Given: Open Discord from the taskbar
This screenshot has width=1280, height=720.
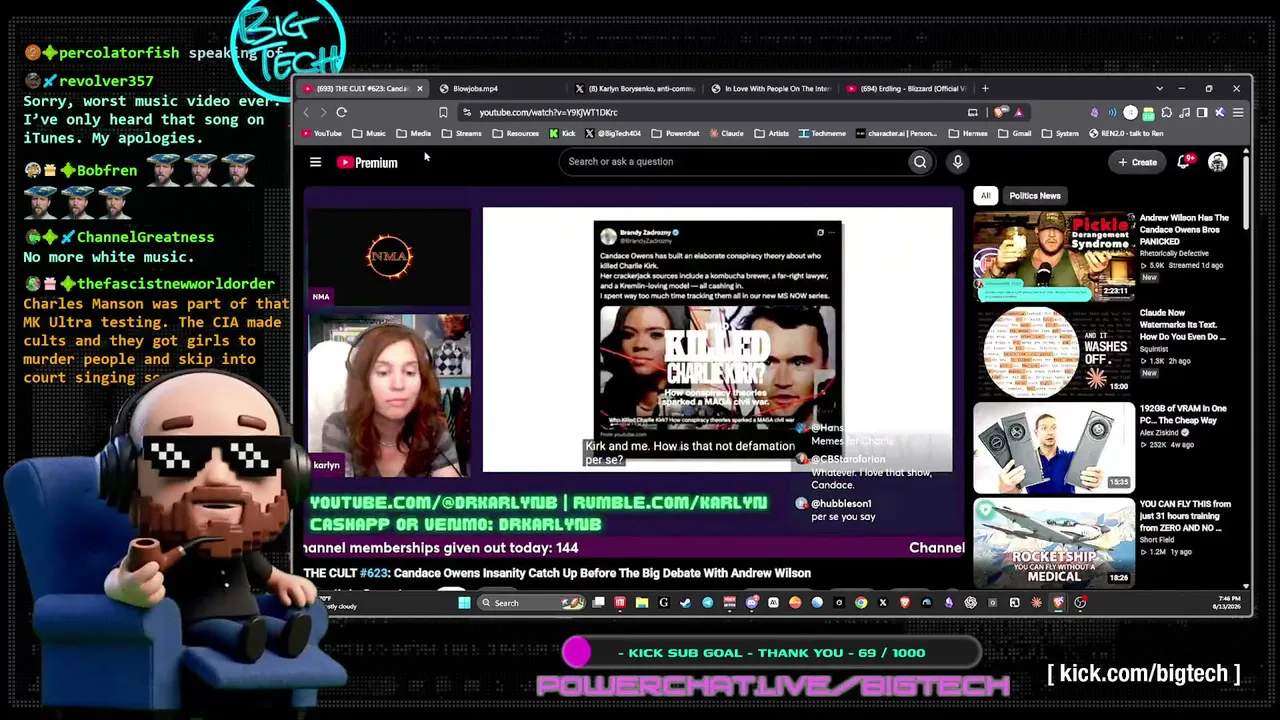Looking at the screenshot, I should coord(750,602).
